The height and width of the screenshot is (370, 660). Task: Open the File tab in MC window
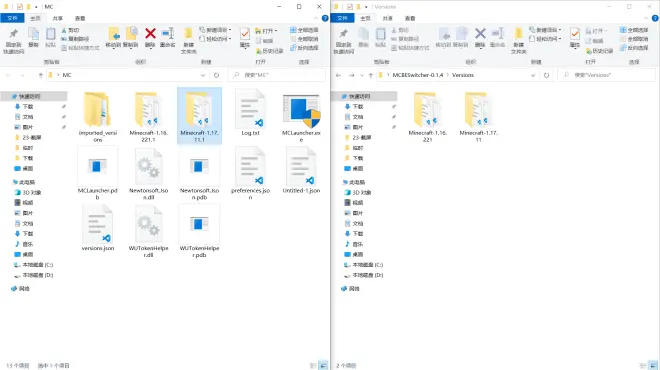coord(12,18)
